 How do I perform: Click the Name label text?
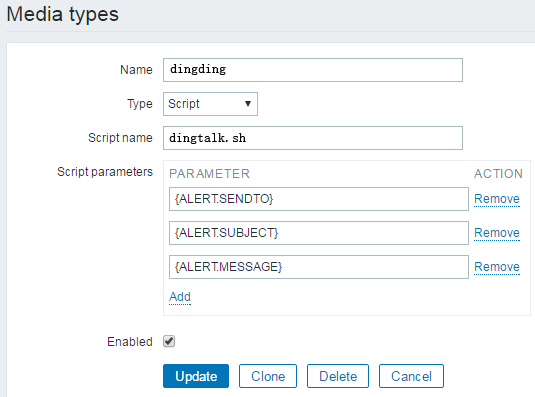click(136, 70)
